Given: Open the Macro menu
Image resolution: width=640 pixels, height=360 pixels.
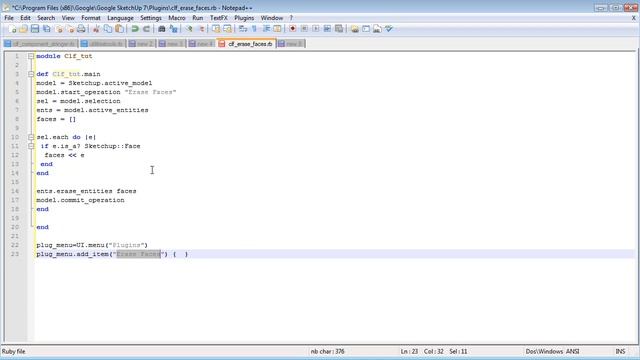Looking at the screenshot, I should click(177, 18).
